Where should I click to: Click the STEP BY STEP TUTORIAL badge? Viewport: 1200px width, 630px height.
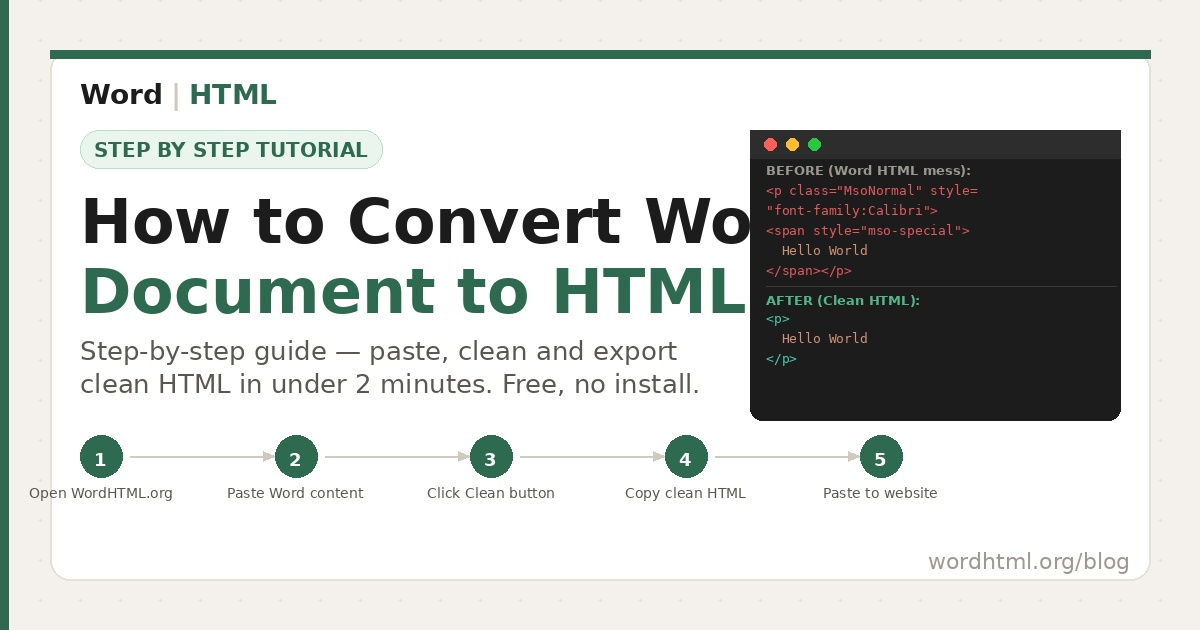[x=231, y=149]
